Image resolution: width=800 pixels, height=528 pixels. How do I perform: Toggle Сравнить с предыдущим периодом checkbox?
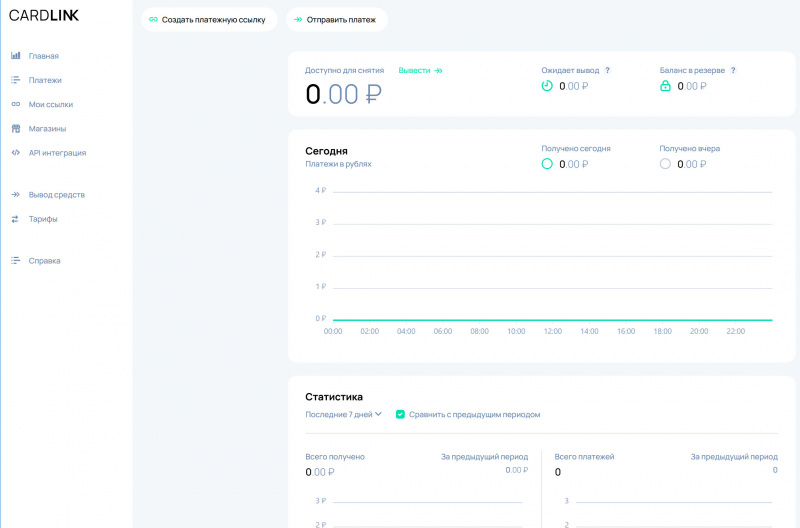coord(400,414)
